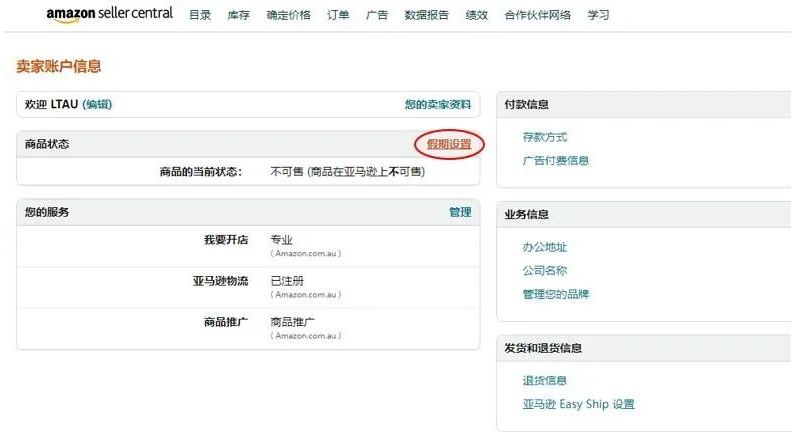Image resolution: width=795 pixels, height=441 pixels.
Task: Open the 管理您的品牌 link
Action: (556, 294)
